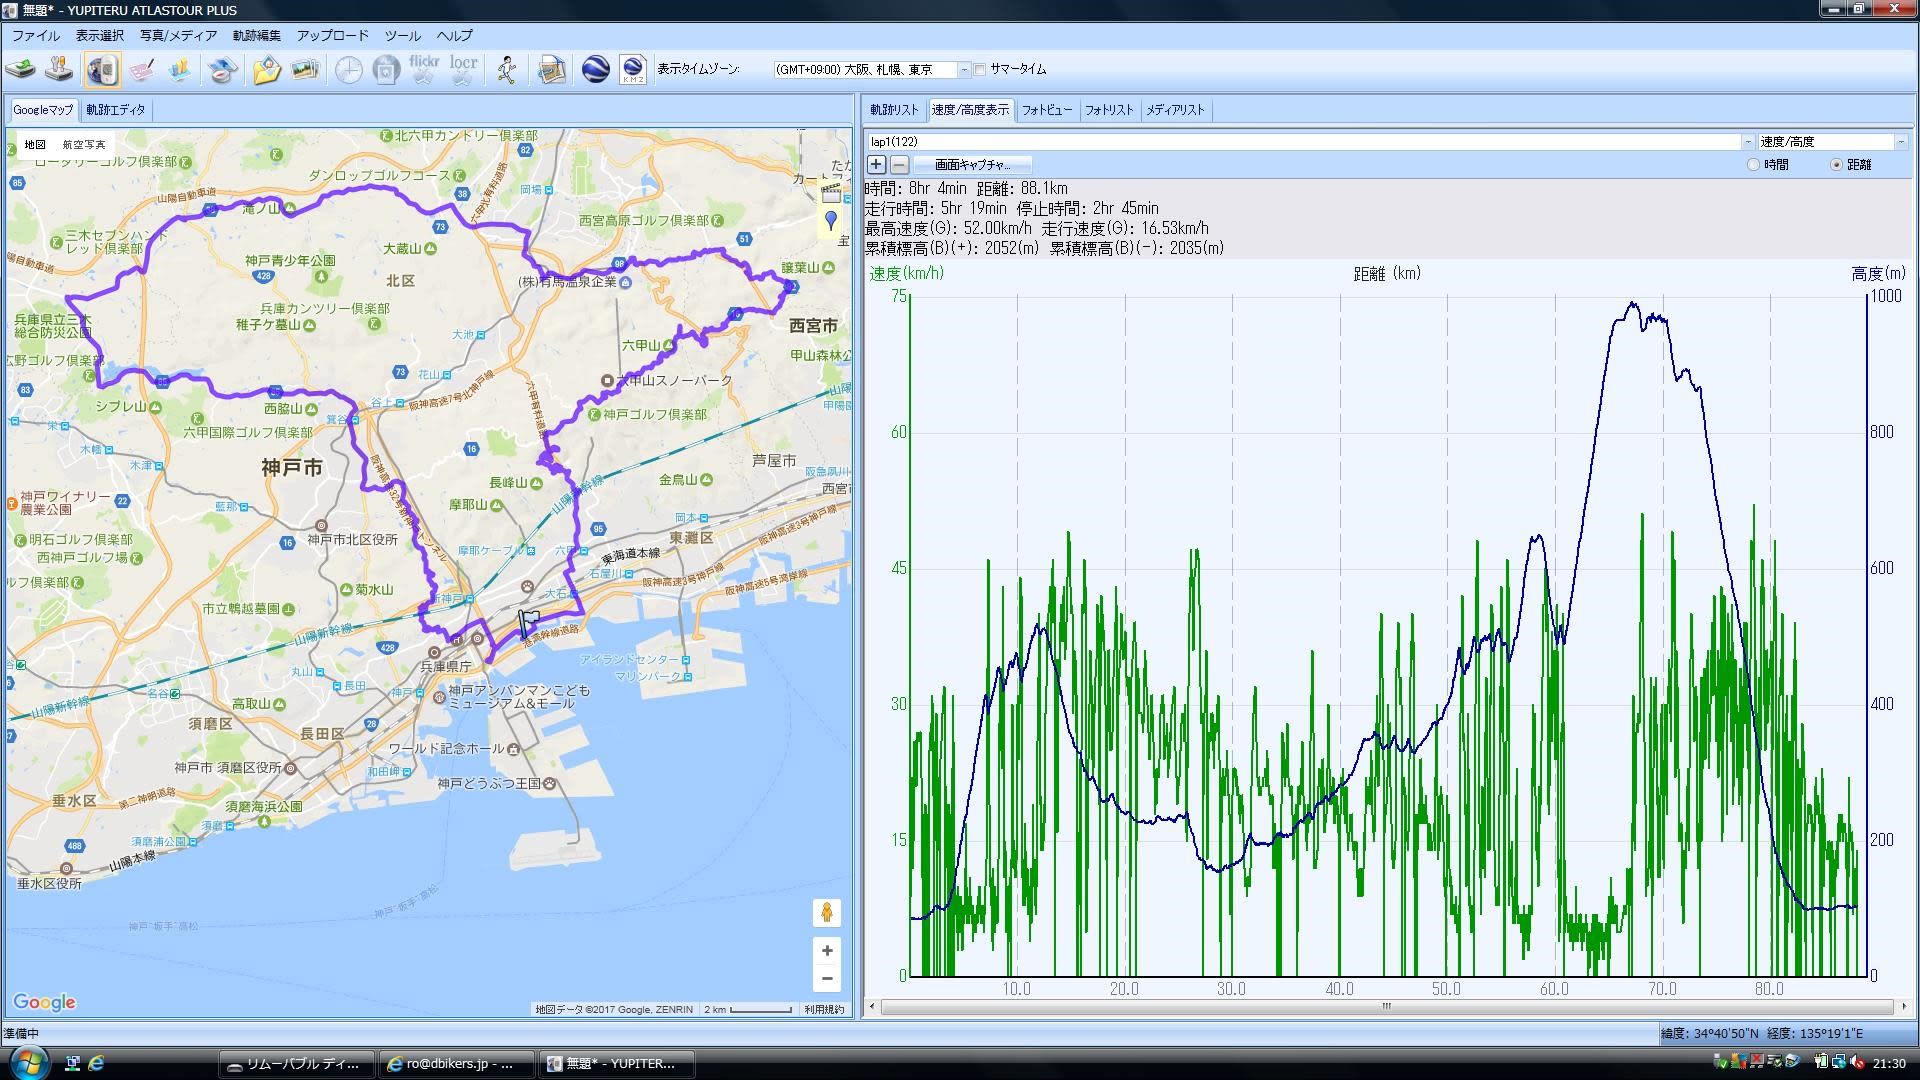Click the taskbar clock 21:30

(1889, 1064)
